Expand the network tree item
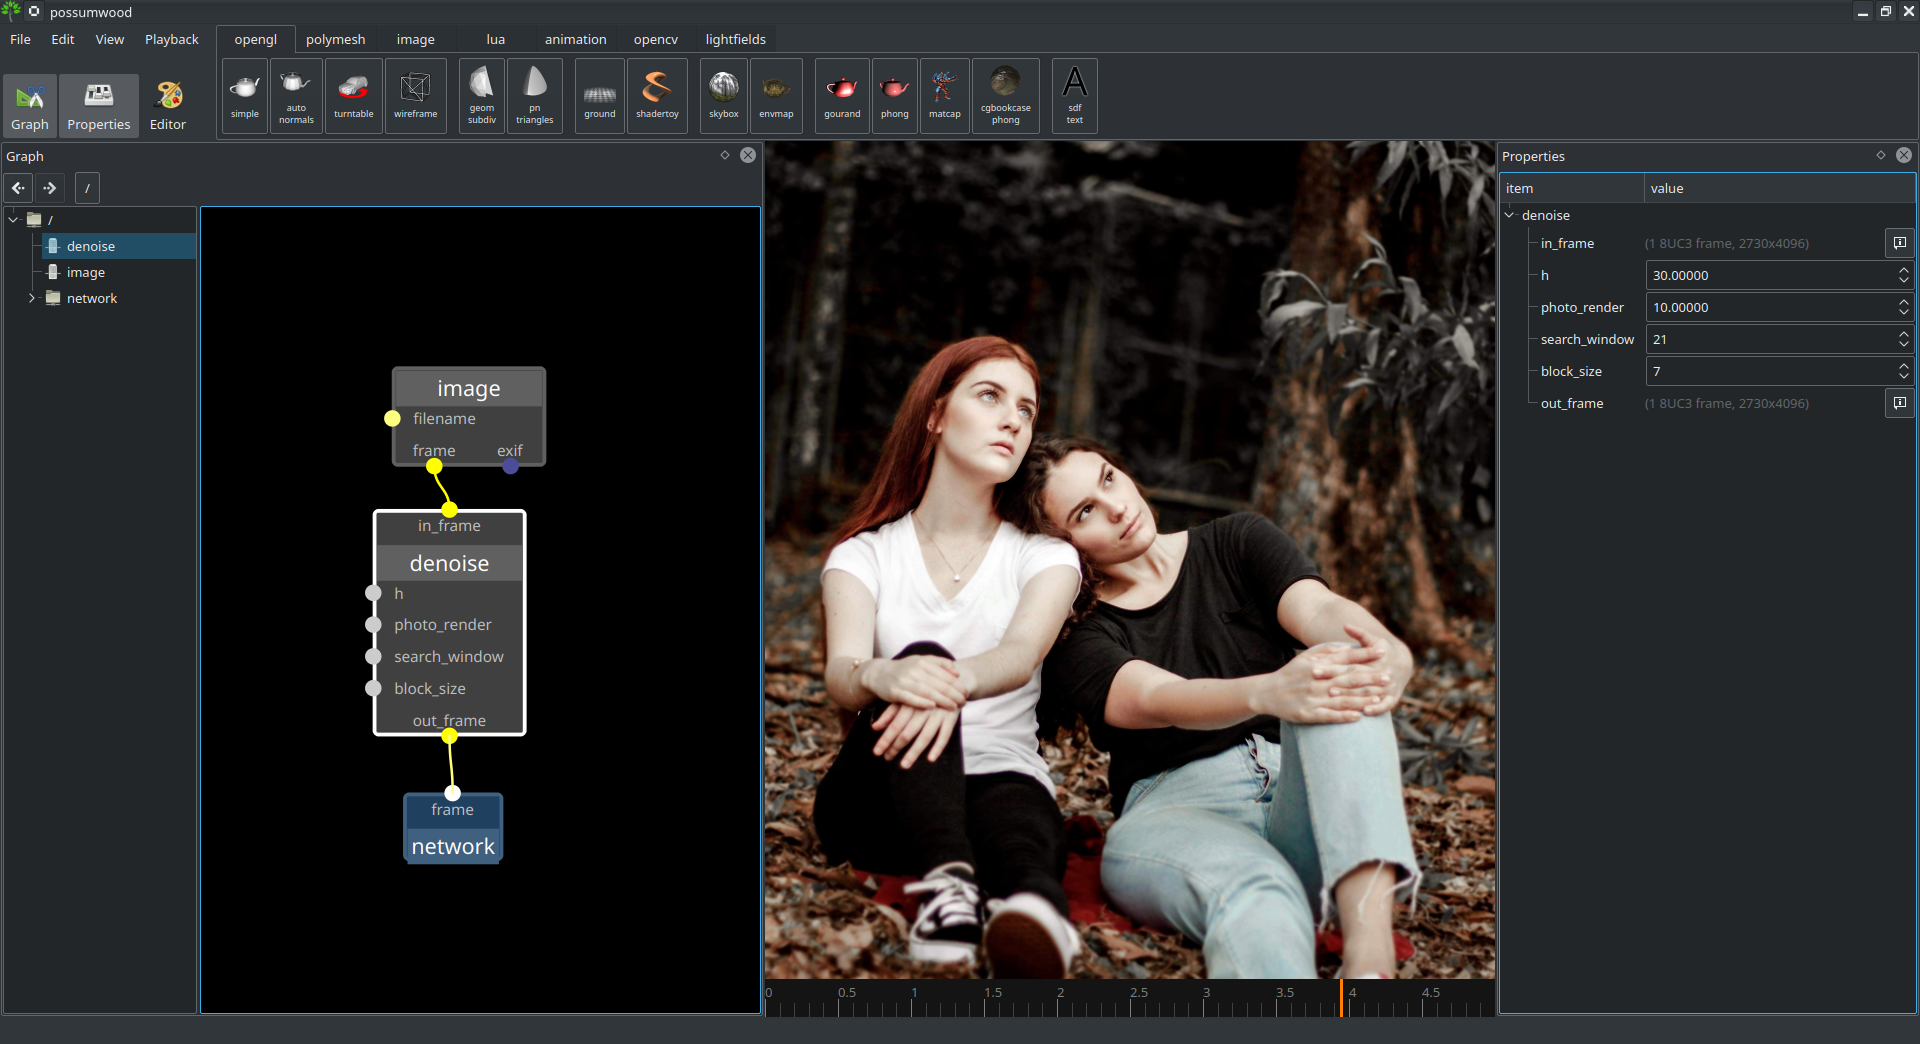 (32, 298)
